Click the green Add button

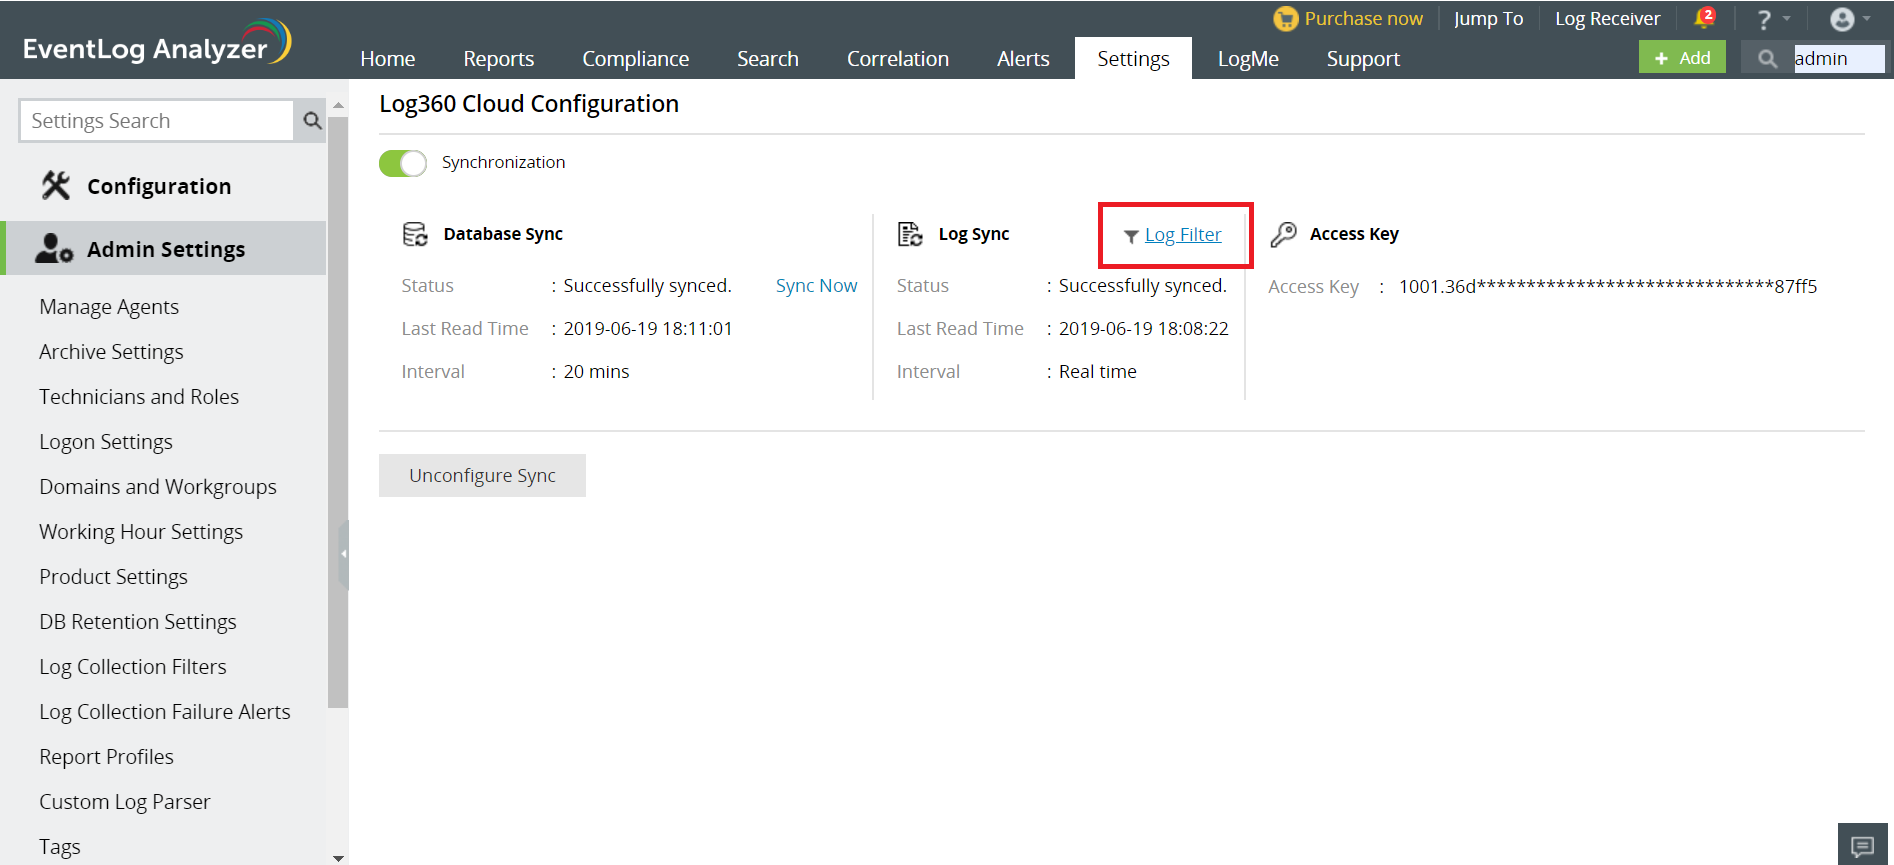pos(1682,58)
